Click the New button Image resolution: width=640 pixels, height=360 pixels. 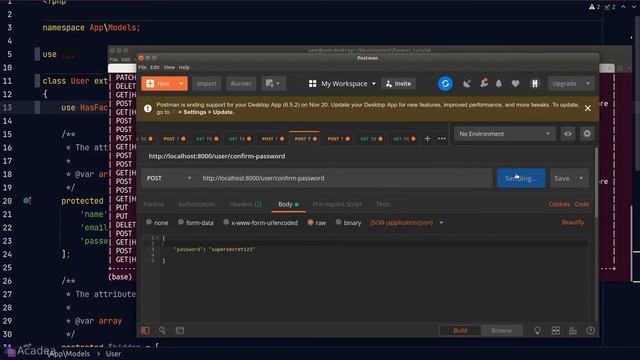159,83
